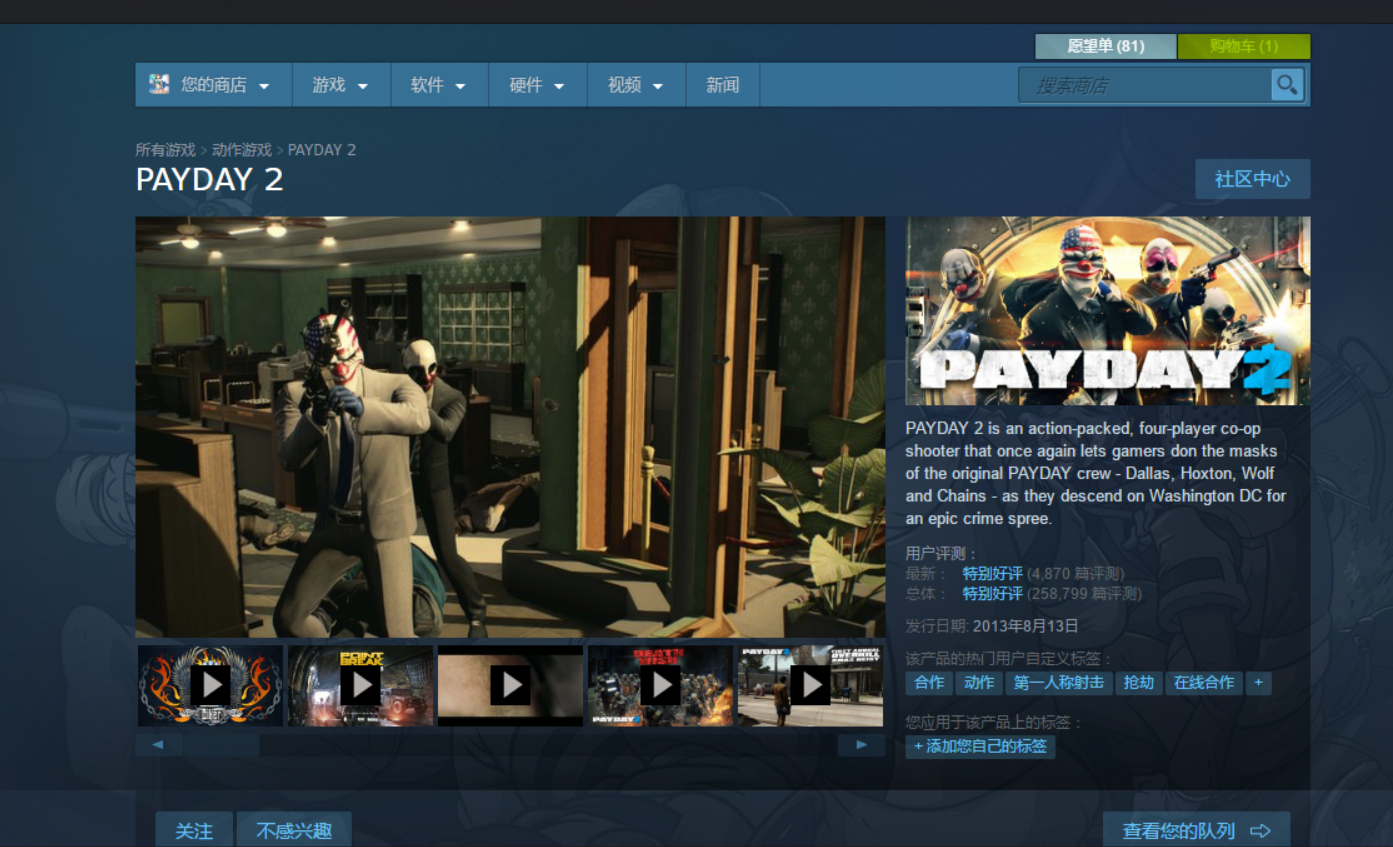Click the plus icon after 在线合作 tag
This screenshot has width=1393, height=847.
pos(1258,683)
